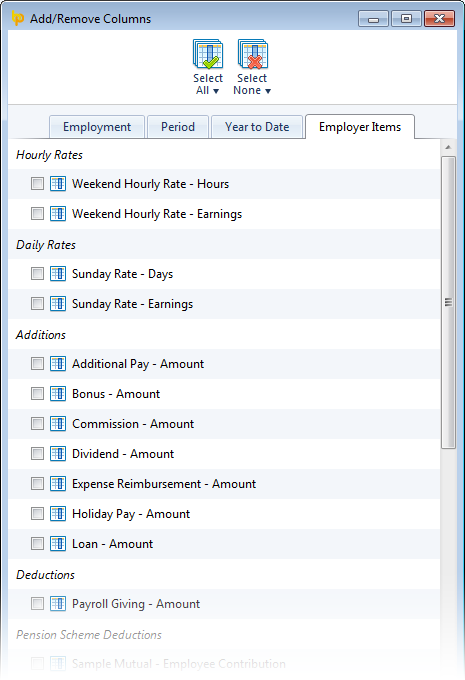Check the Holiday Pay - Amount box

(x=37, y=513)
